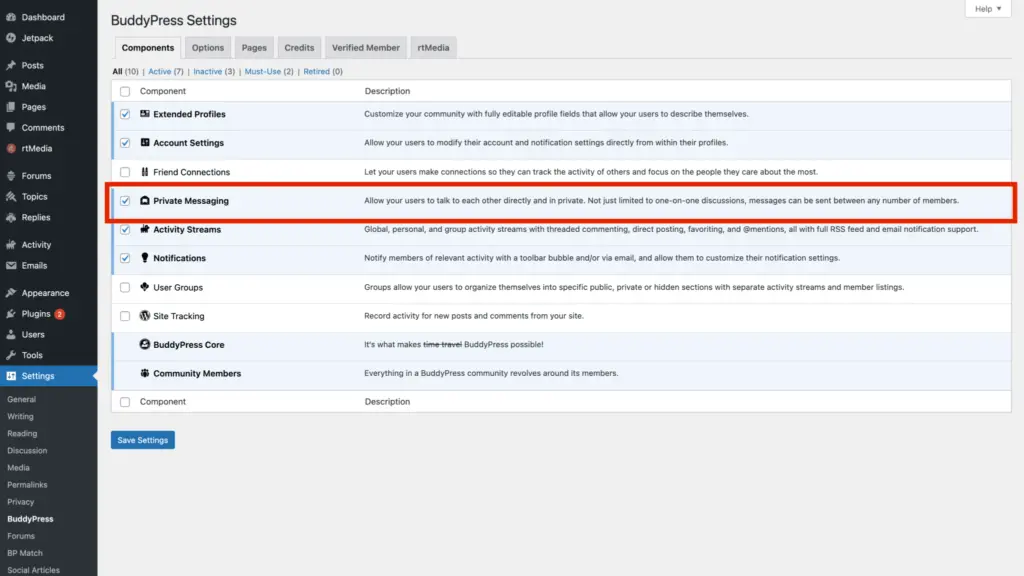Click the Posts pin icon
The image size is (1024, 576).
tap(11, 66)
